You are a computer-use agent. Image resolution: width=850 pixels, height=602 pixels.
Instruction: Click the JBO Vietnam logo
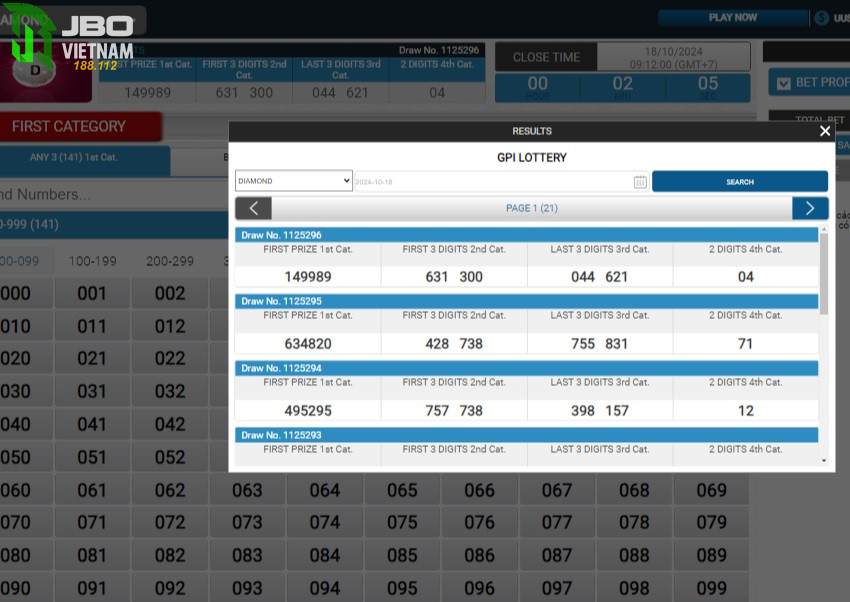click(69, 37)
